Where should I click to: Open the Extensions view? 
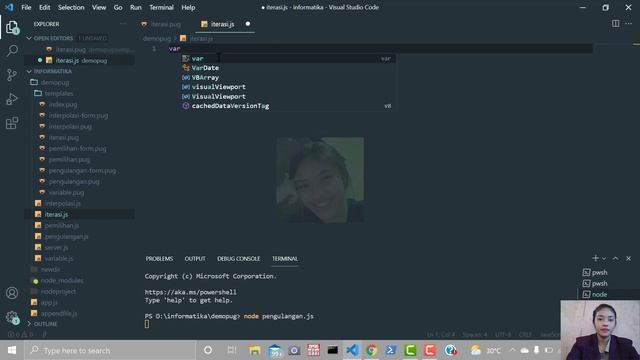pyautogui.click(x=12, y=123)
